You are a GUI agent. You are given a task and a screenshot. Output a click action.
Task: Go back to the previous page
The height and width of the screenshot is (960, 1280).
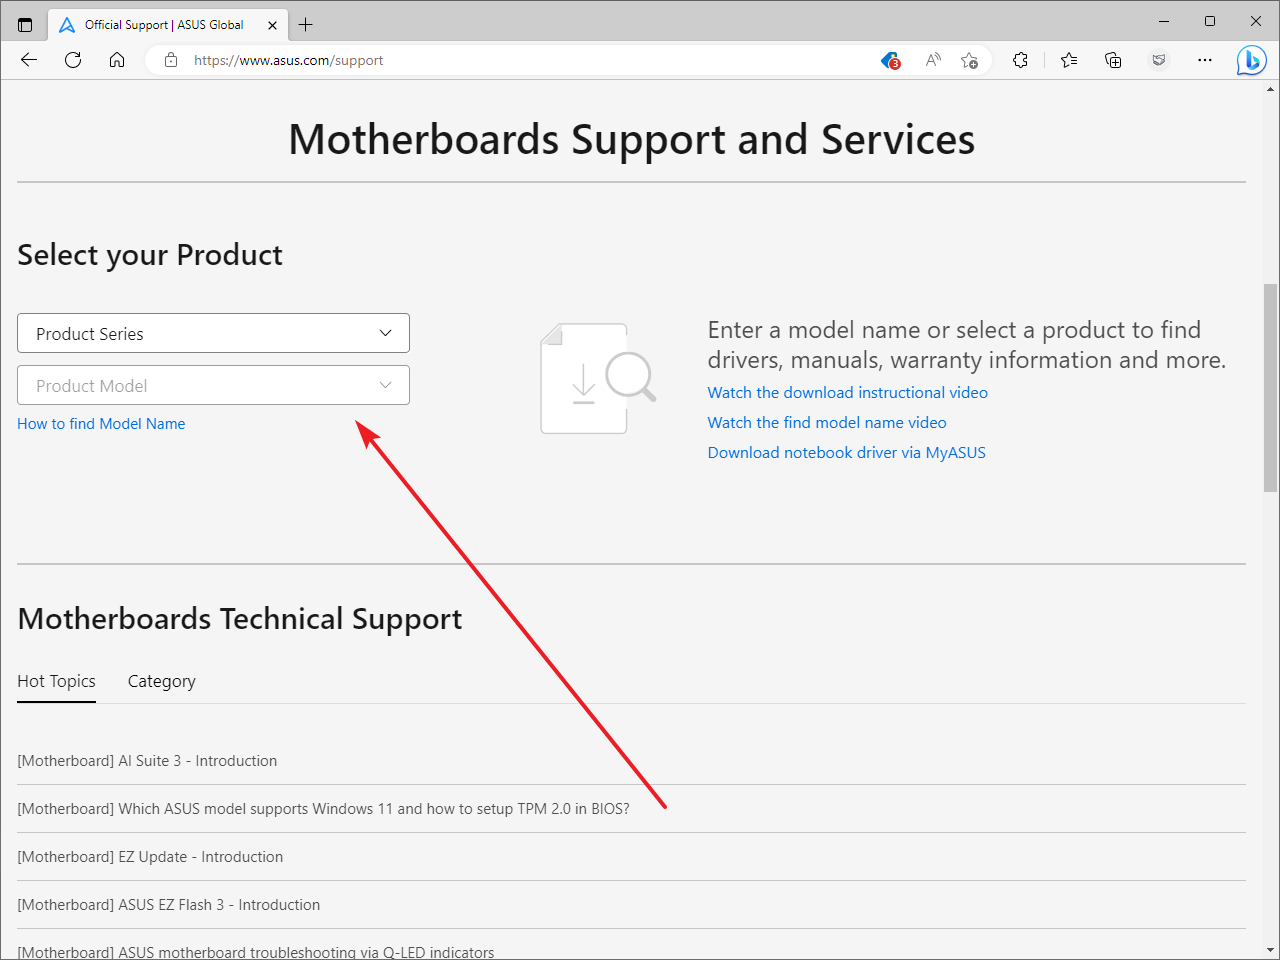(29, 60)
